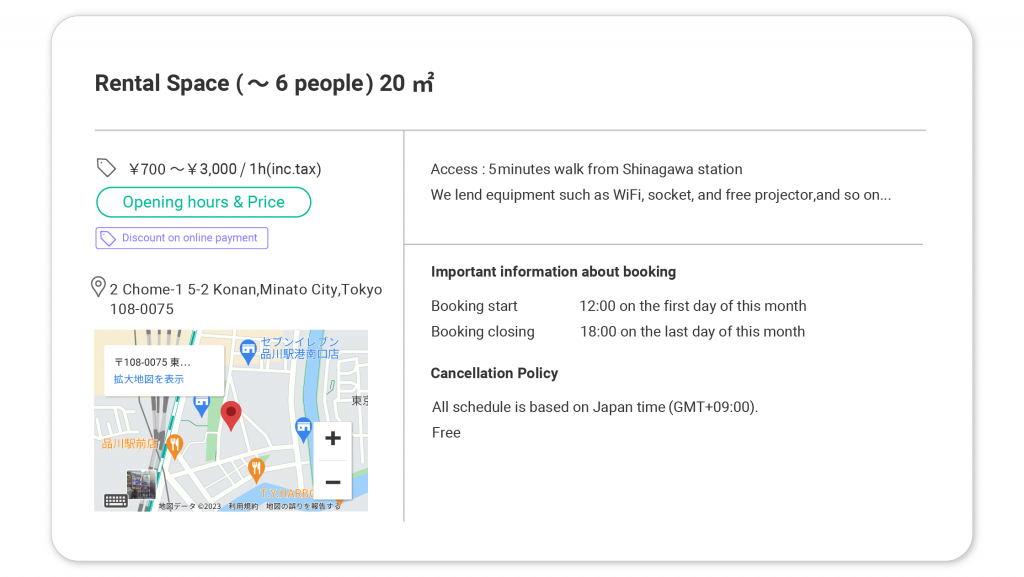Click the map postal code address card
This screenshot has height=577, width=1024.
tap(164, 371)
